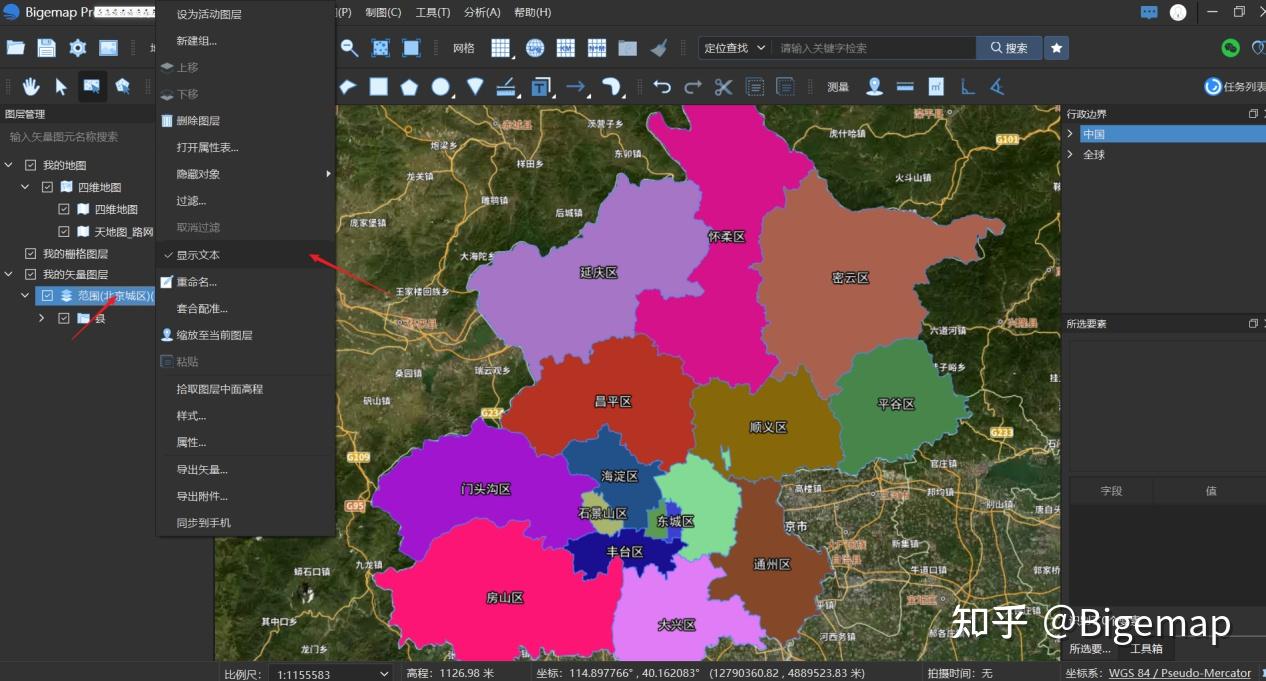Select the scissors cut tool
1266x681 pixels.
[x=723, y=86]
